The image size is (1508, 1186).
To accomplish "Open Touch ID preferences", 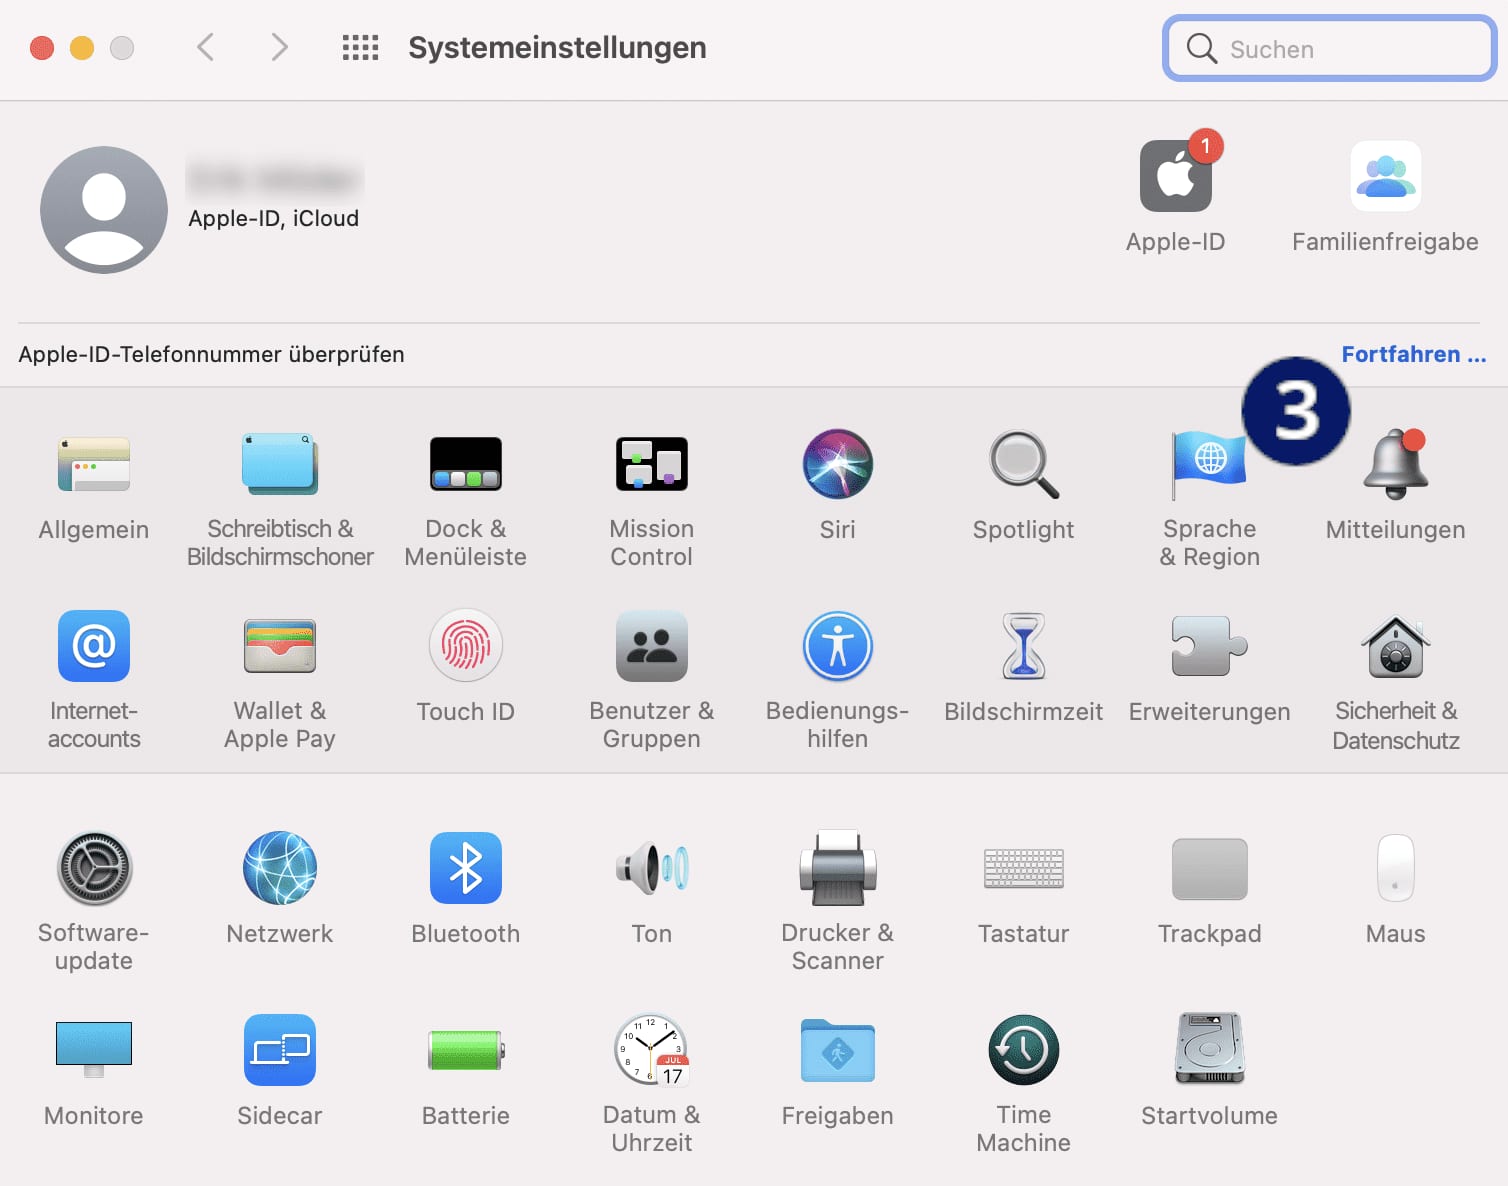I will click(x=466, y=646).
